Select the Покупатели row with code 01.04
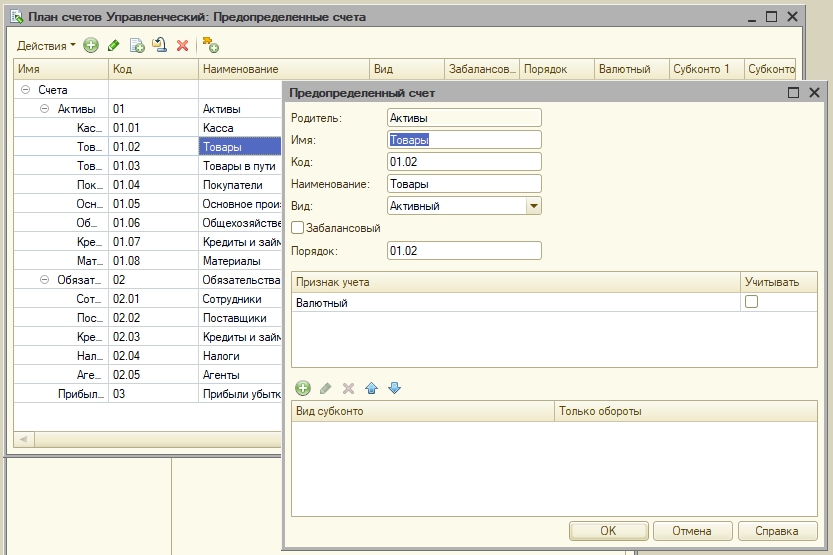 [150, 185]
